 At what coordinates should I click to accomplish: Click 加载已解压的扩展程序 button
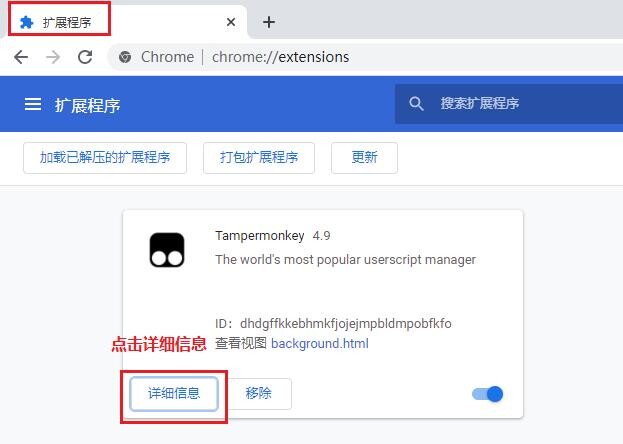[105, 158]
